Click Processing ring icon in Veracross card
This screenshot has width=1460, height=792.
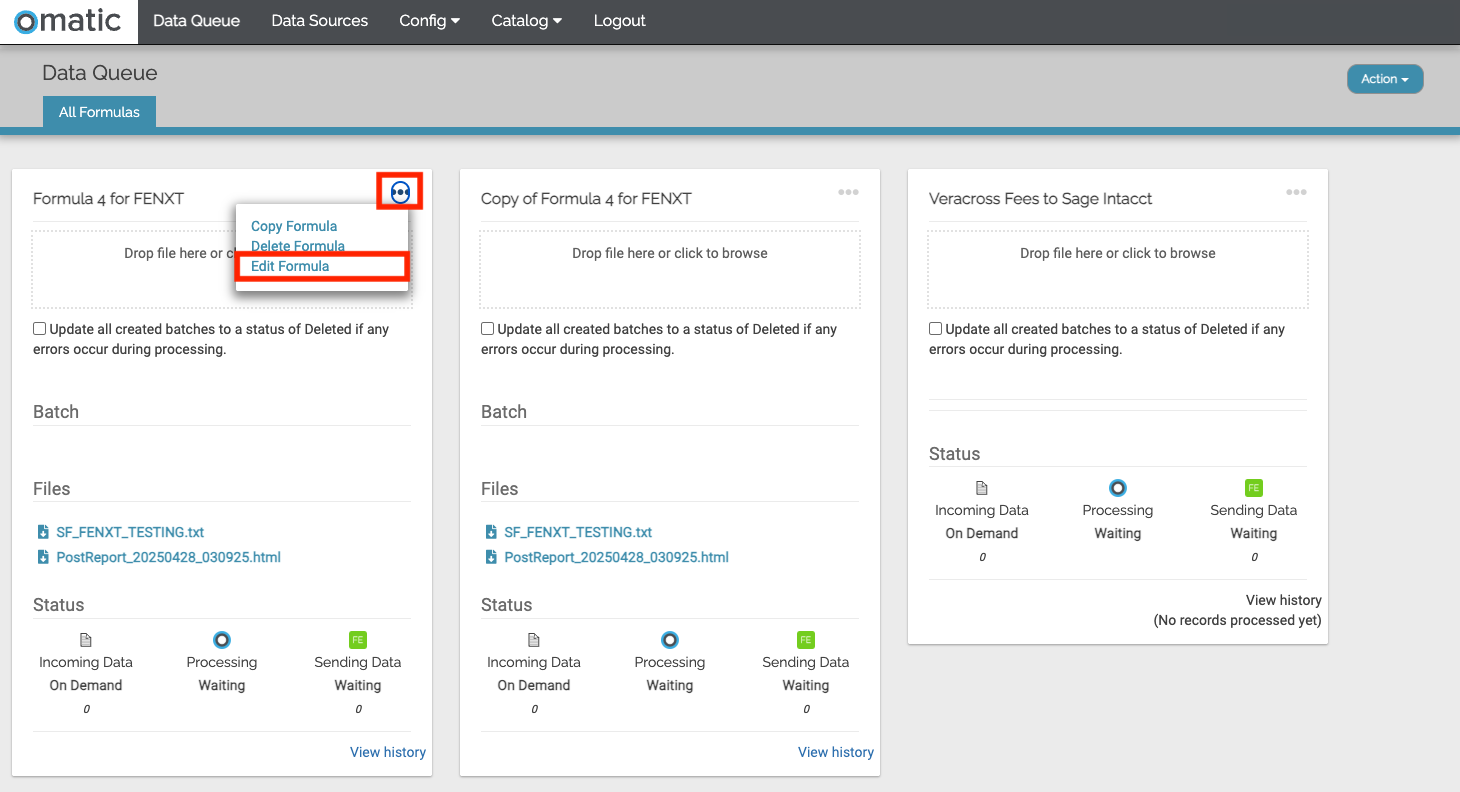[x=1118, y=488]
